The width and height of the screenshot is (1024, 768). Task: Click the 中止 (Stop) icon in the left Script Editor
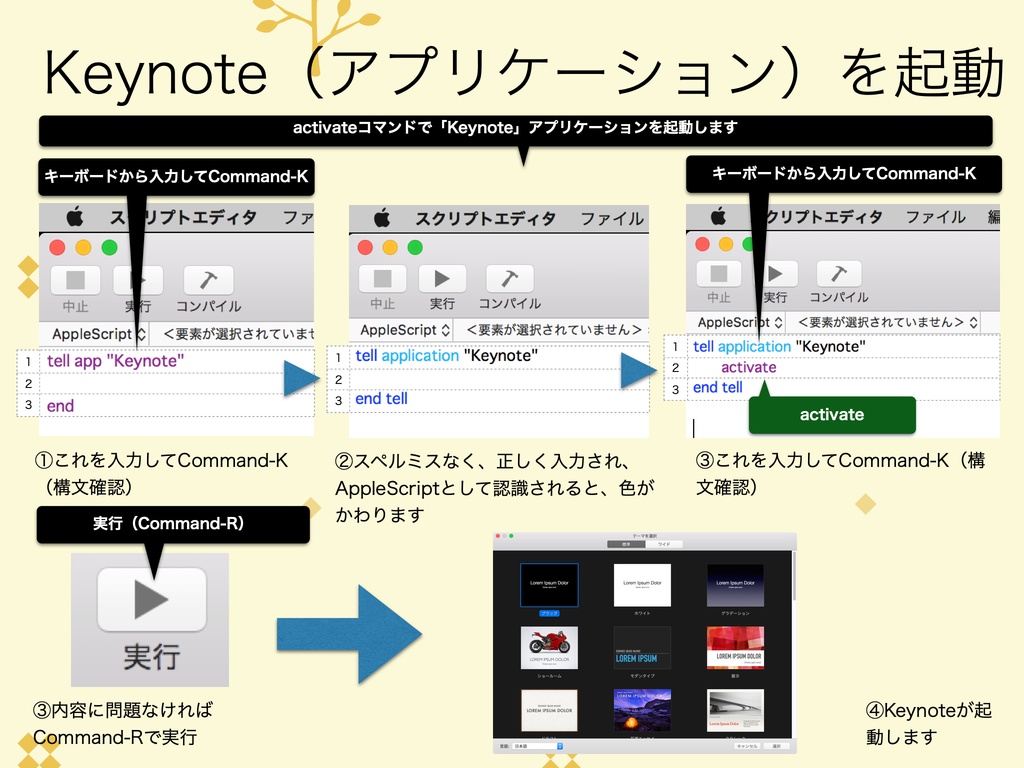76,279
